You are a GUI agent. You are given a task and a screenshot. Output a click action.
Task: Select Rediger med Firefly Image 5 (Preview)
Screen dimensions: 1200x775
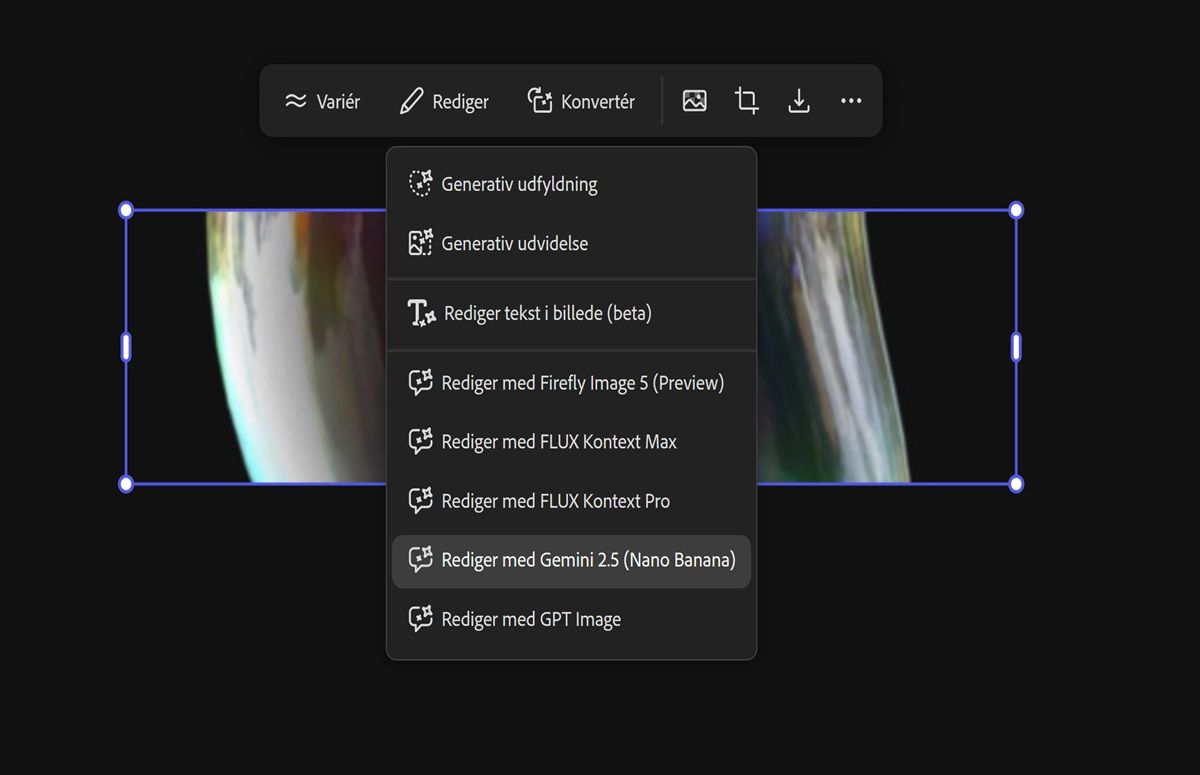(571, 383)
